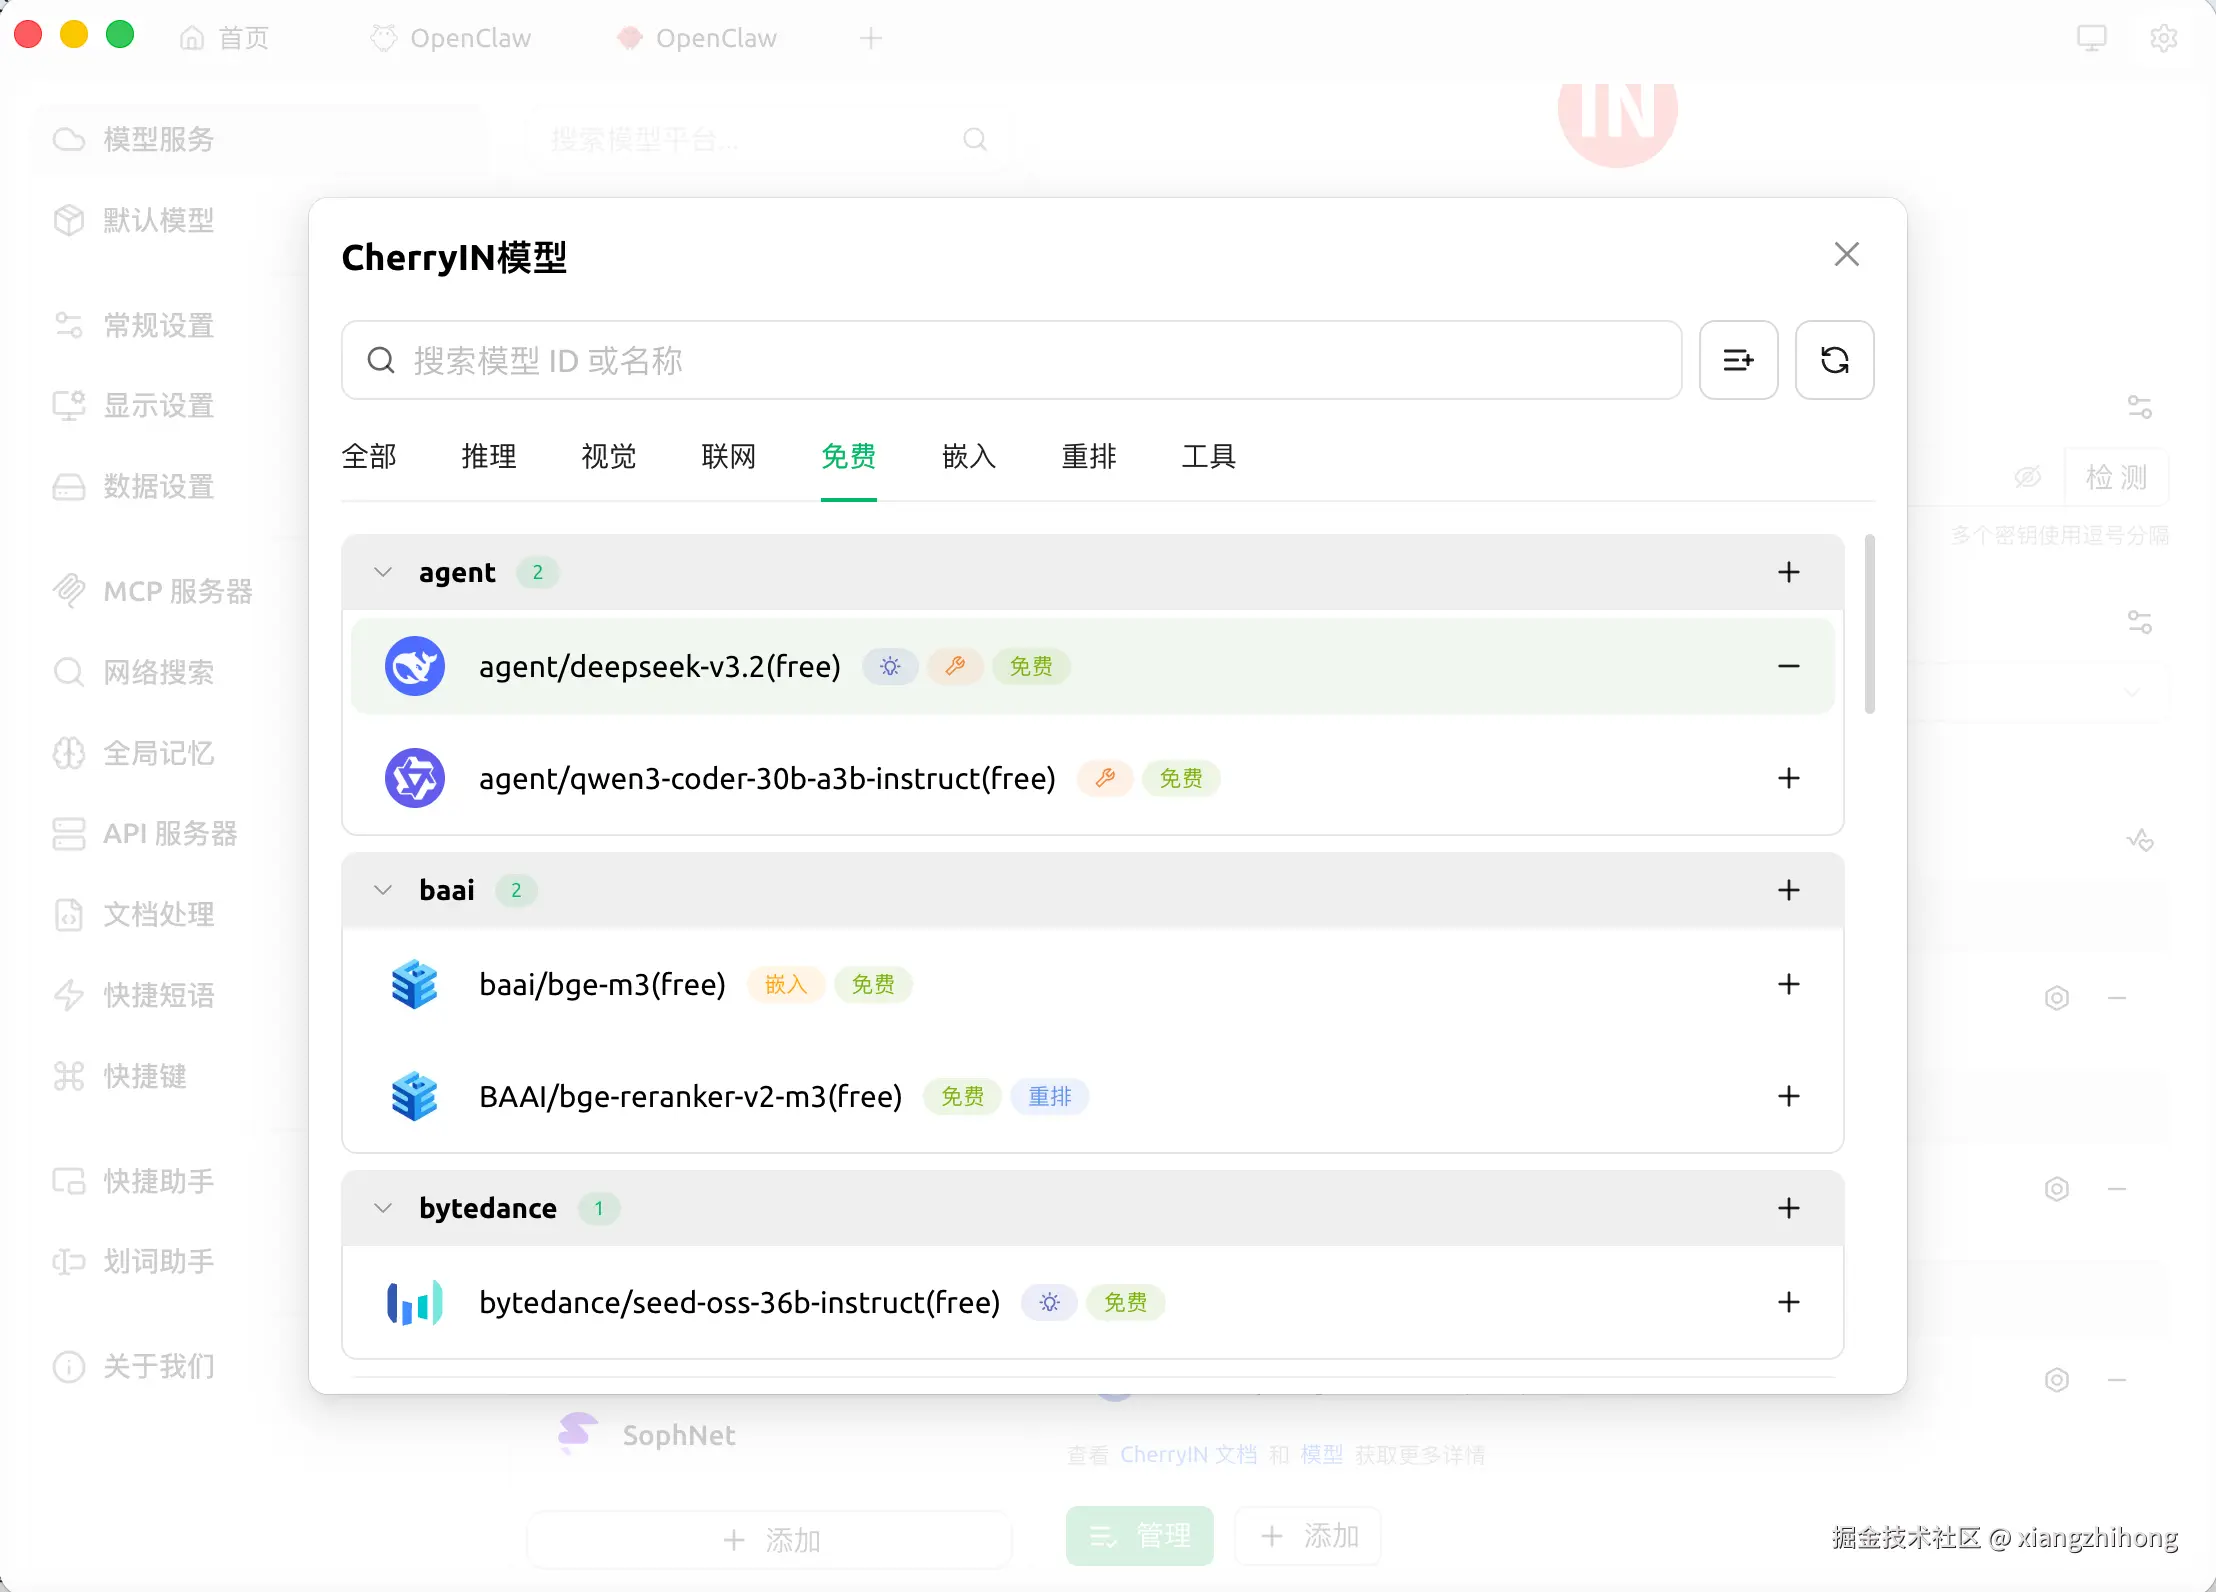Add BAAI/bge-reranker-v2-m3(free) with plus icon
This screenshot has width=2216, height=1592.
click(1788, 1096)
